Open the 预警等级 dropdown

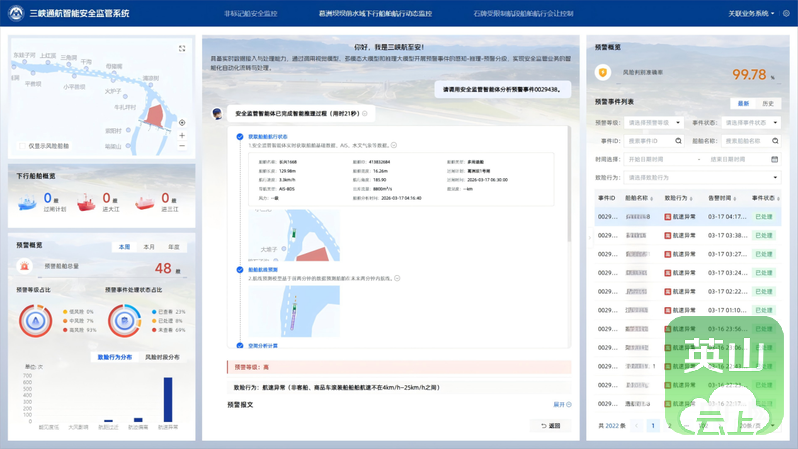(653, 123)
